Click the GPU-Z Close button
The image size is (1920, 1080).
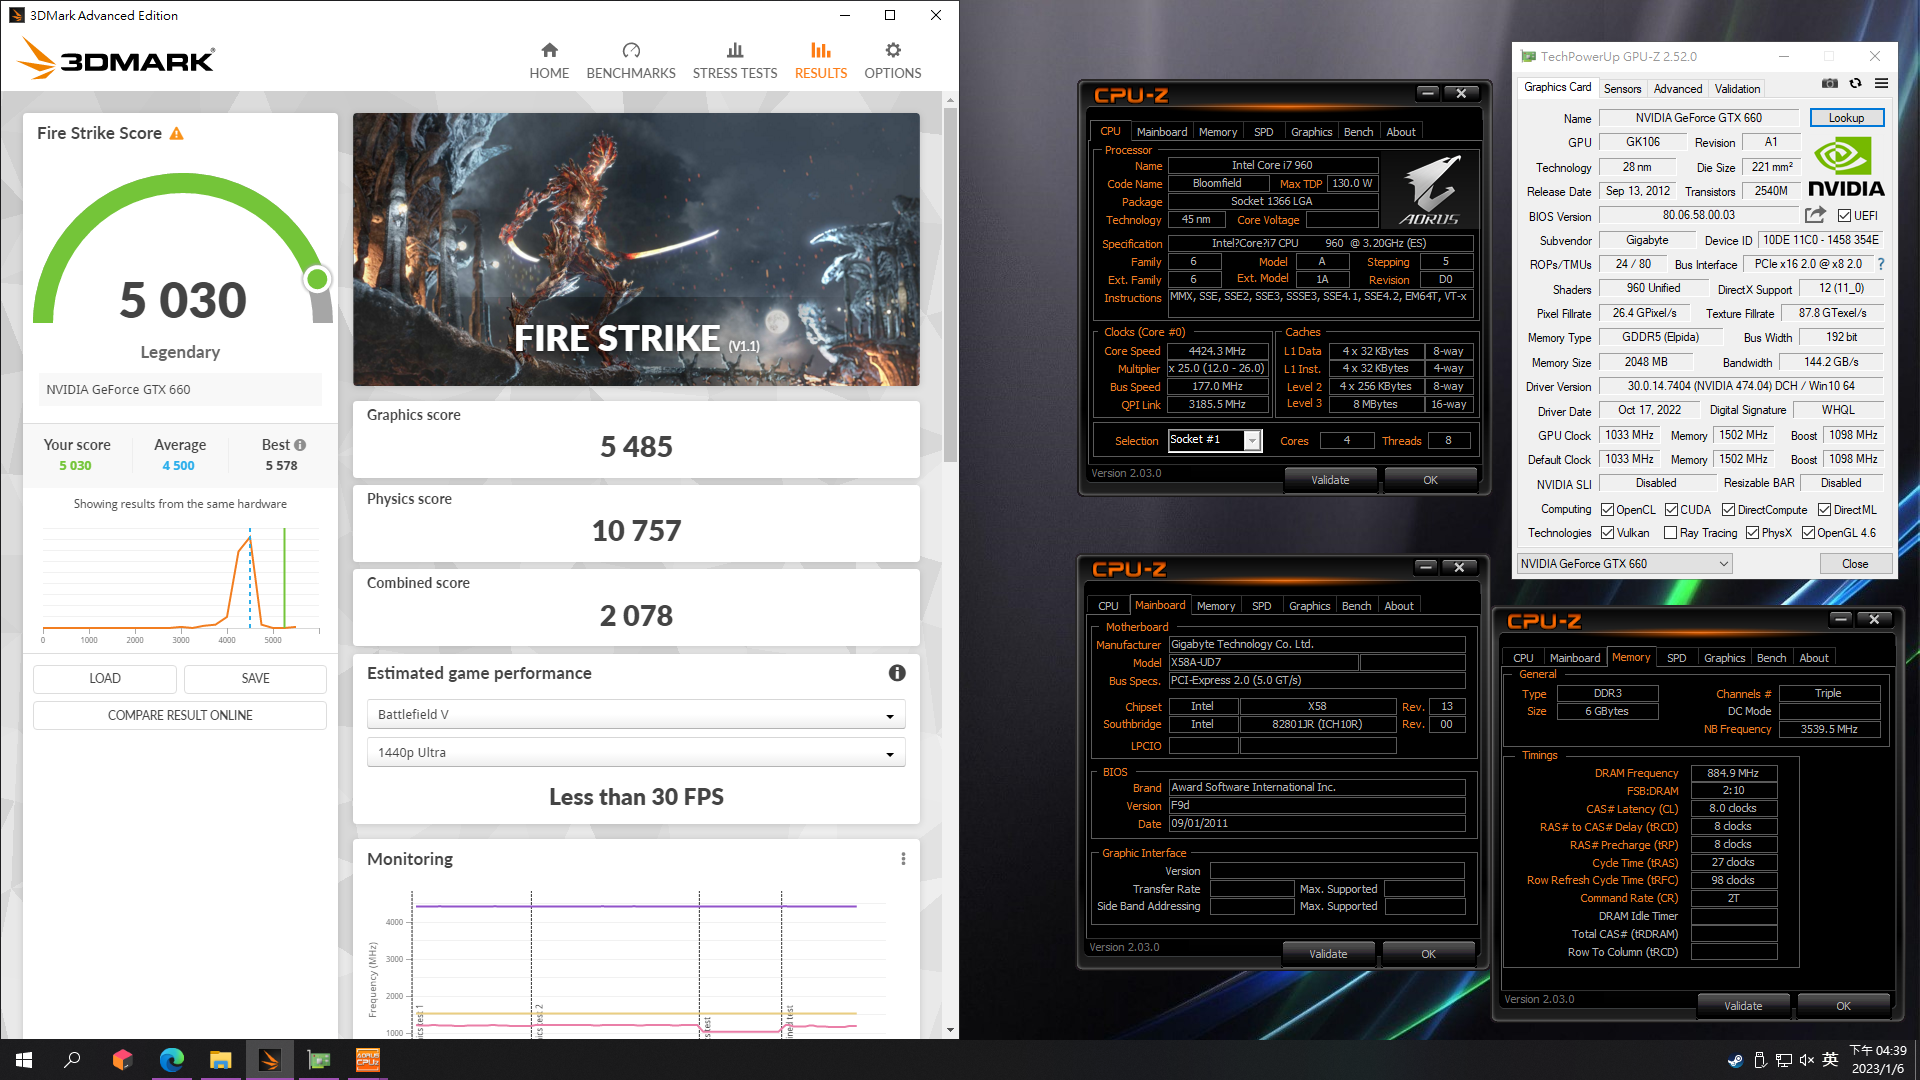pyautogui.click(x=1855, y=564)
